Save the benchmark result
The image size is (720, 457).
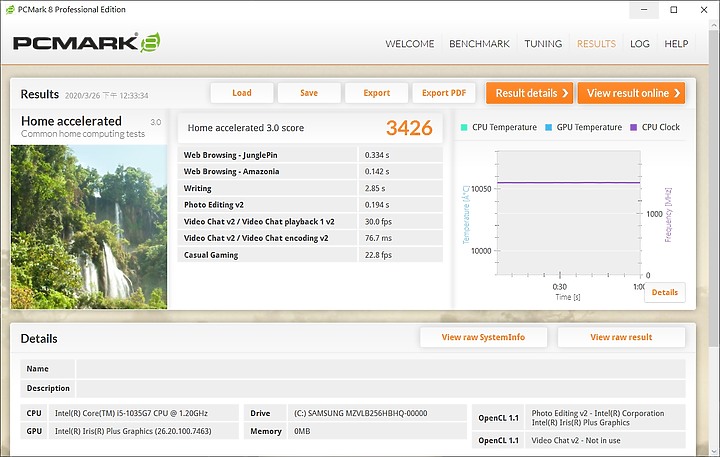point(309,93)
